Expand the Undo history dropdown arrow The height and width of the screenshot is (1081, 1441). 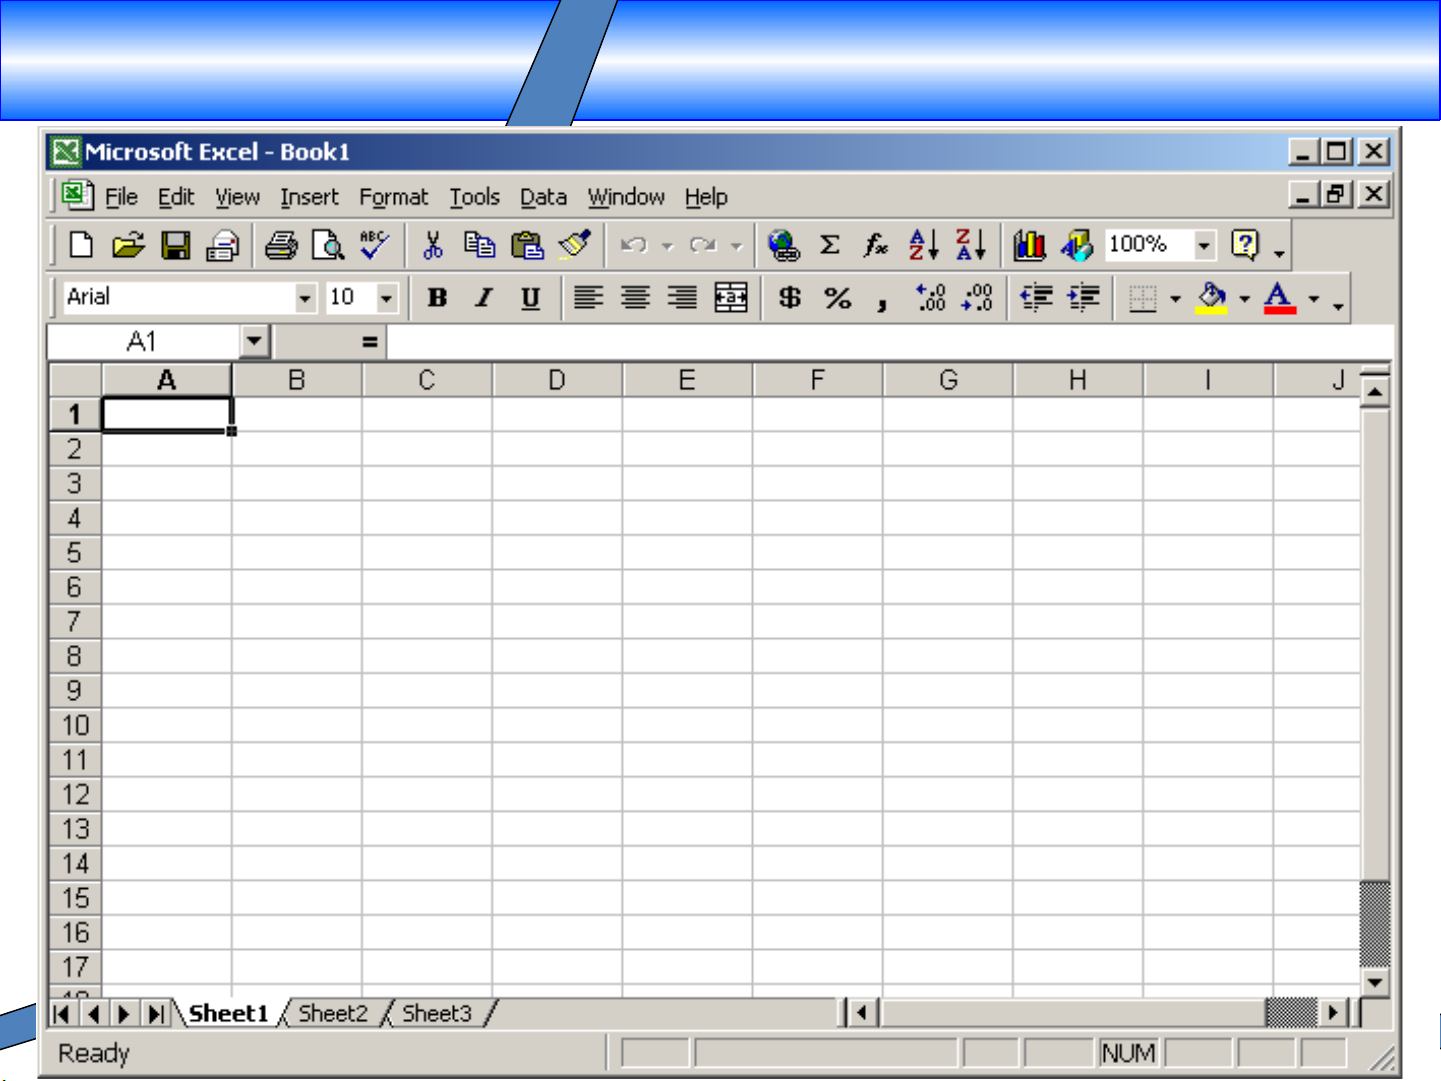667,246
